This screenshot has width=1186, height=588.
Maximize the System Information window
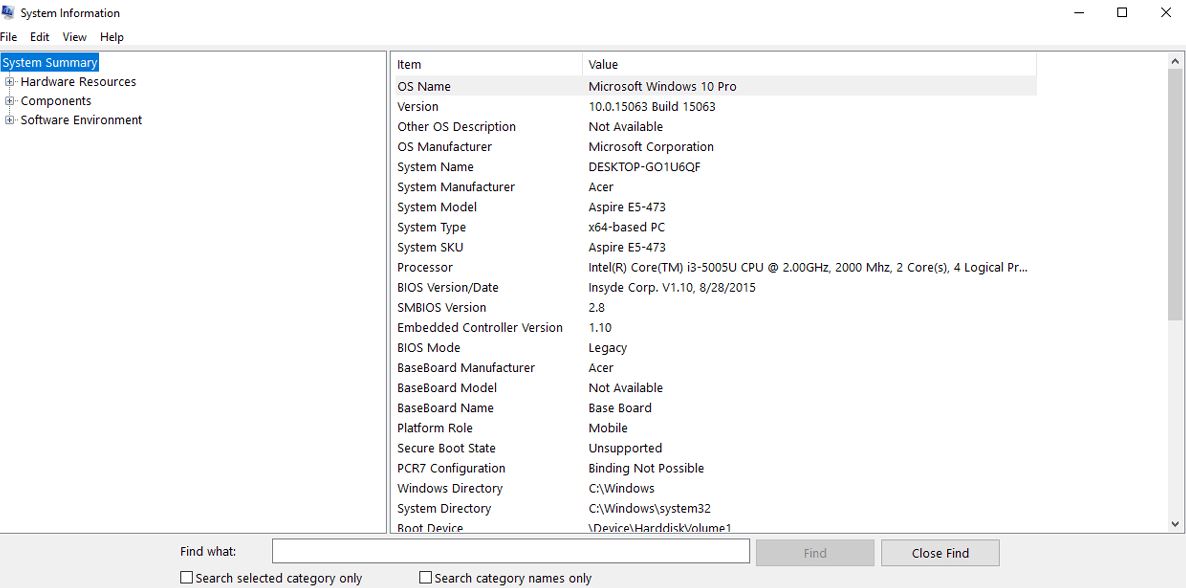[1122, 12]
